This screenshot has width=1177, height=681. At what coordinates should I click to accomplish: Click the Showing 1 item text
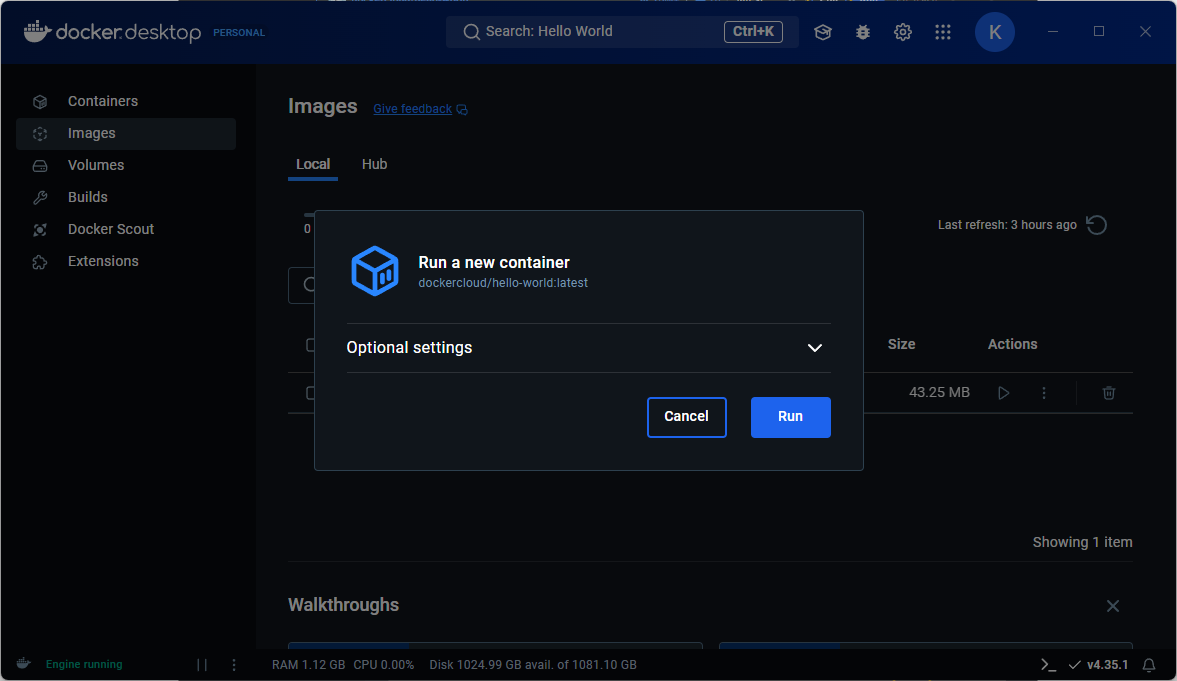click(x=1082, y=542)
